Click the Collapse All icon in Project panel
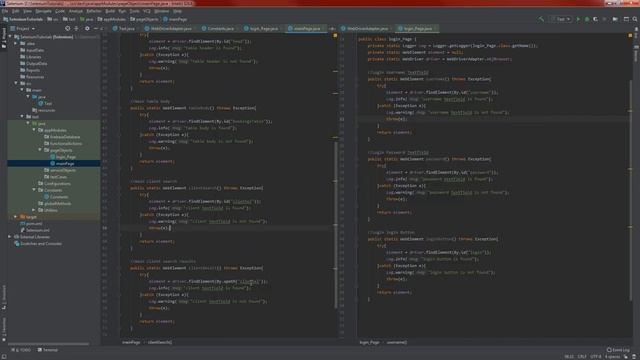Screen dimensions: 640x360 click(x=76, y=29)
